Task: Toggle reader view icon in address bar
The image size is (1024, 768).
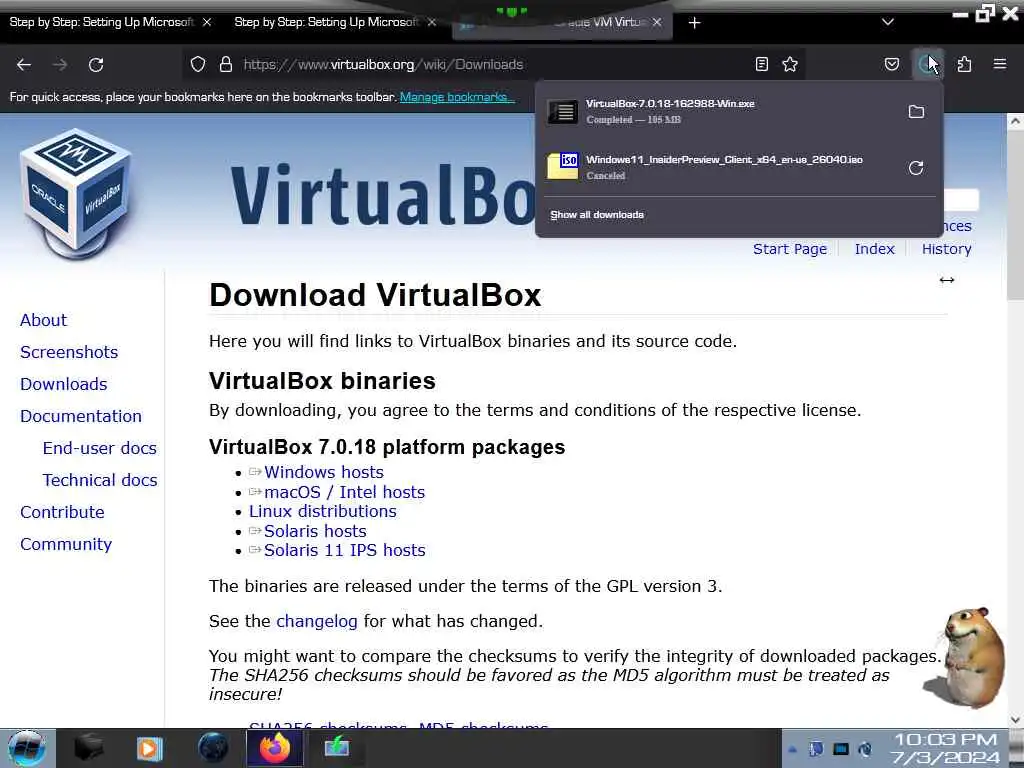Action: click(x=761, y=64)
